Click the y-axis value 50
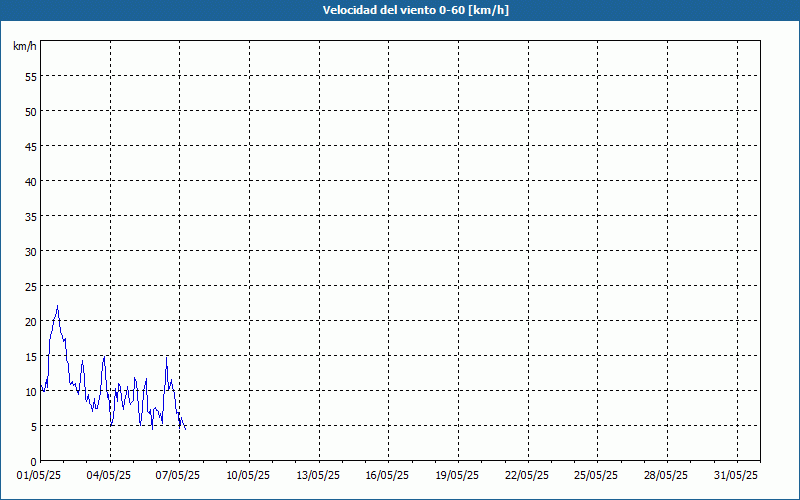Image resolution: width=800 pixels, height=500 pixels. click(31, 112)
